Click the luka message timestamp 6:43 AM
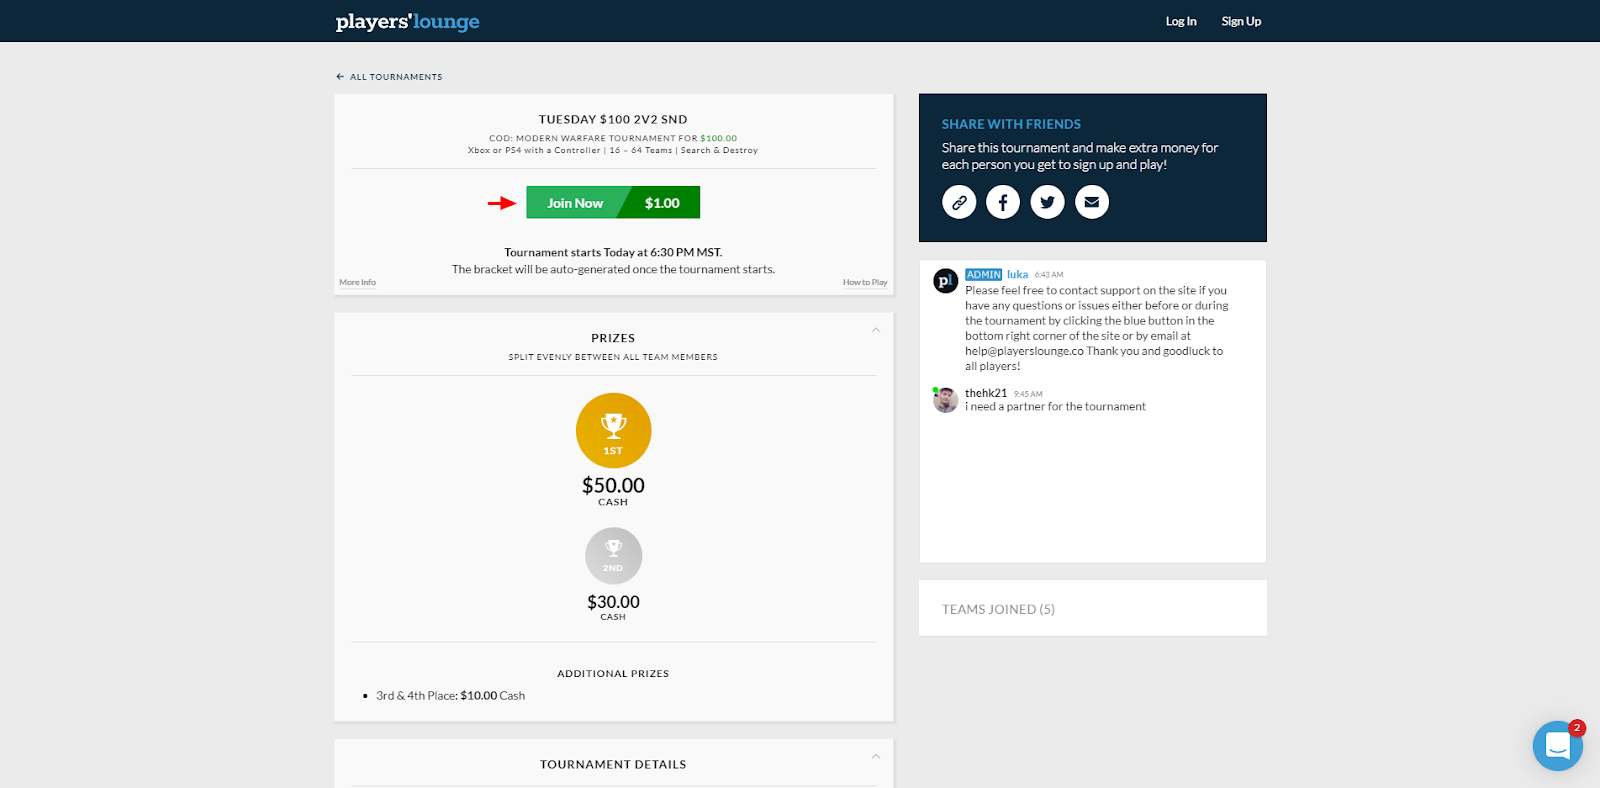Image resolution: width=1600 pixels, height=788 pixels. coord(1049,275)
